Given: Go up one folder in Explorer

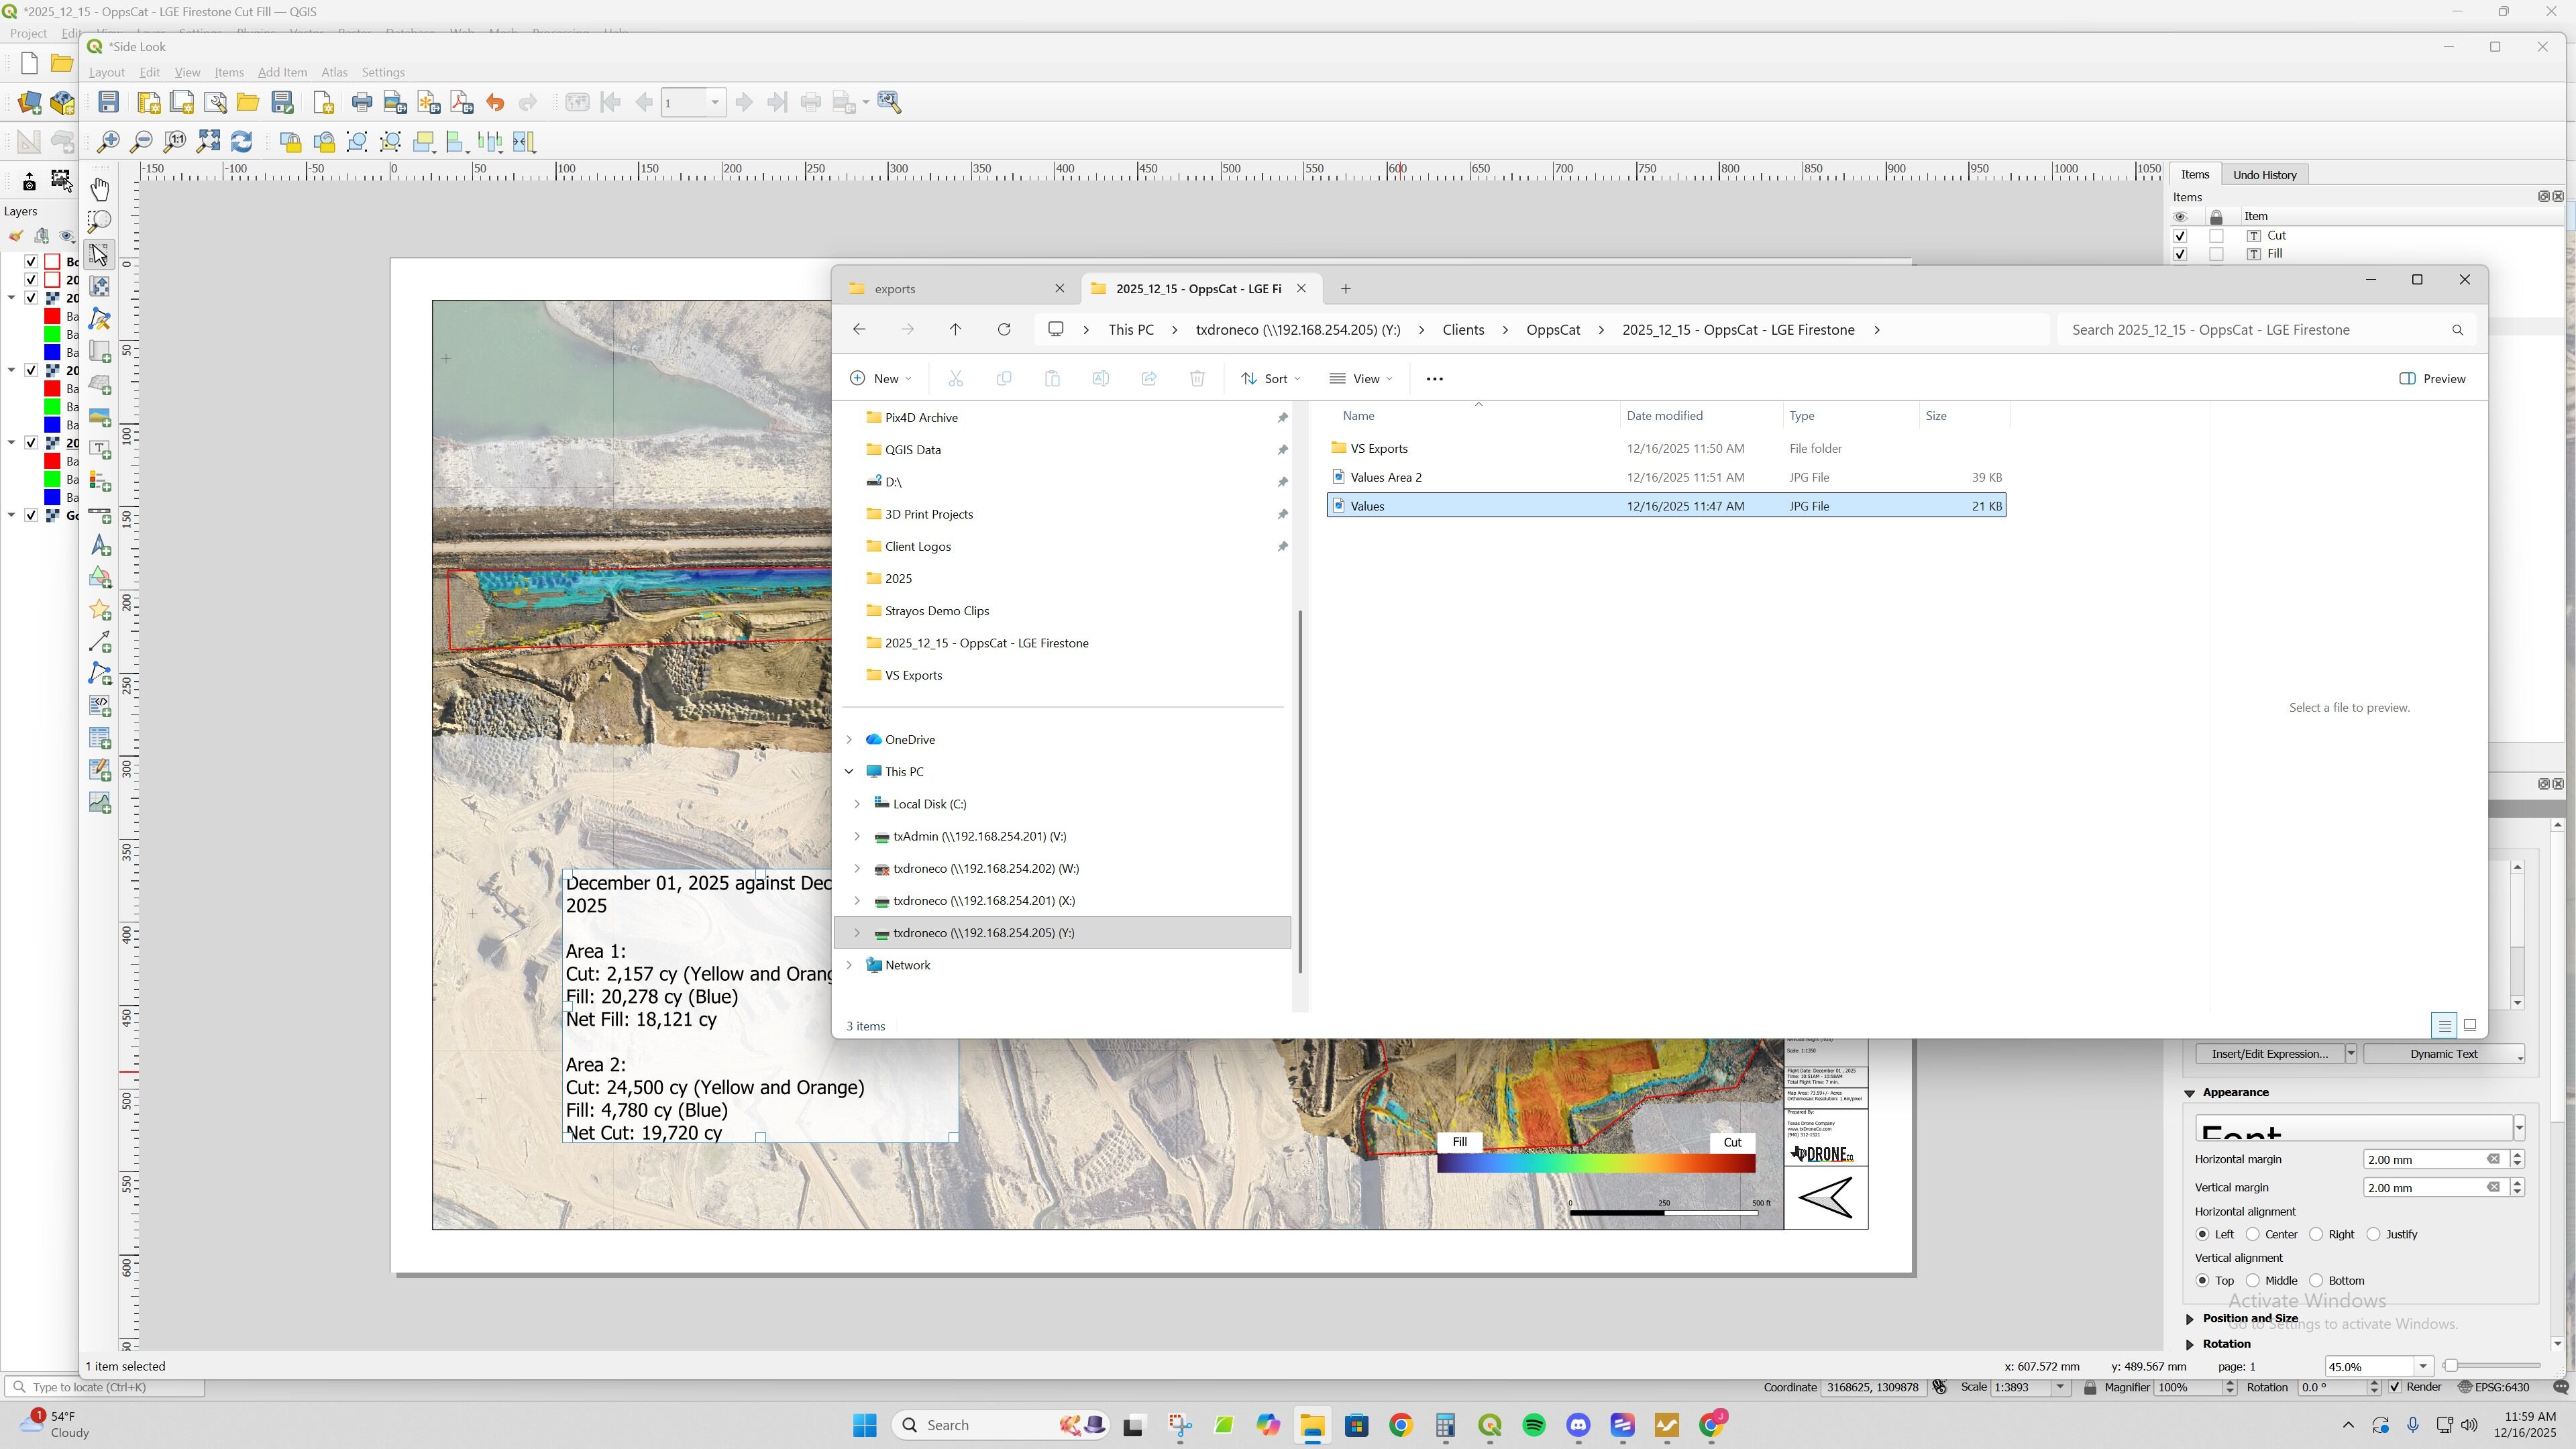Looking at the screenshot, I should pyautogui.click(x=955, y=330).
